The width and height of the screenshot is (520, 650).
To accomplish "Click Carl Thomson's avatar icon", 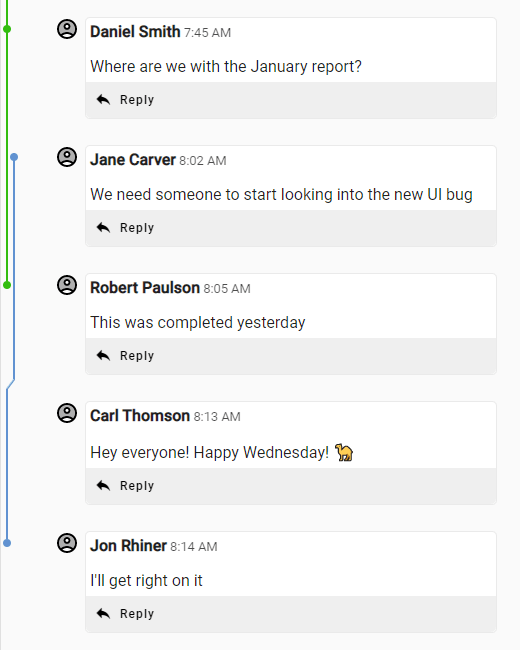I will coord(67,413).
